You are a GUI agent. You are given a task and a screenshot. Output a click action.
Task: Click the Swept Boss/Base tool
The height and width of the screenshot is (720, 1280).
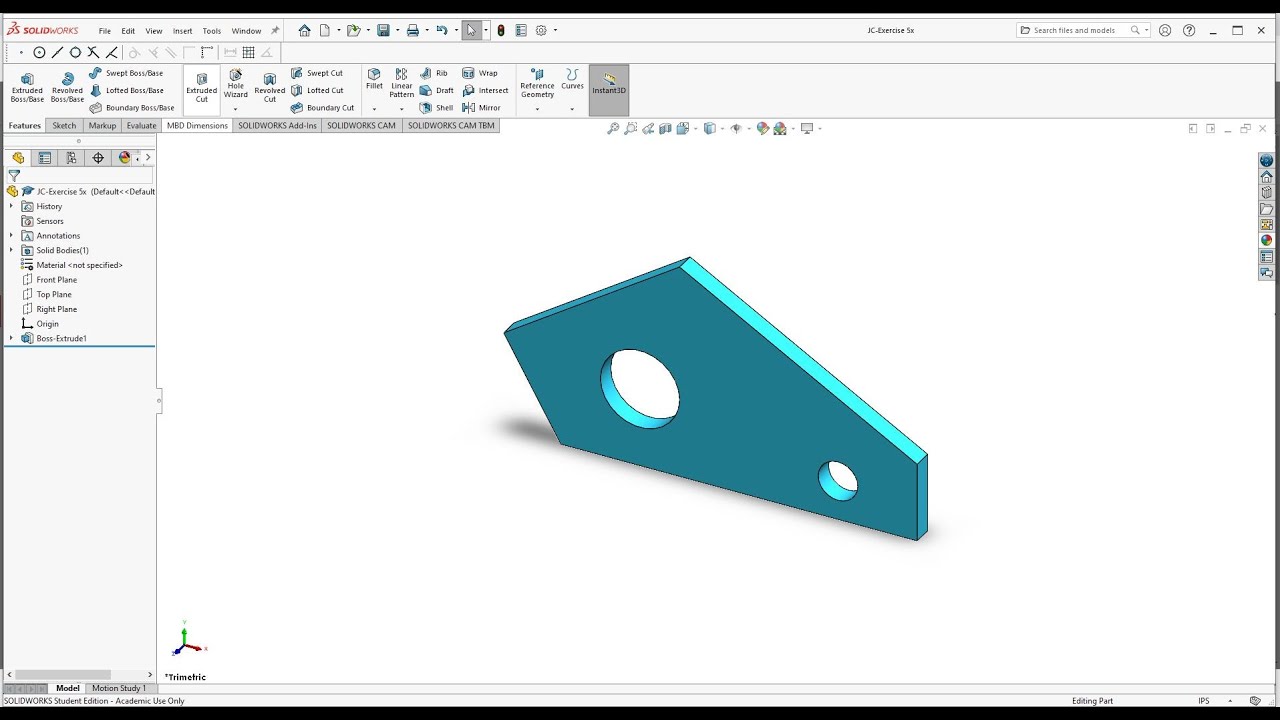[126, 73]
